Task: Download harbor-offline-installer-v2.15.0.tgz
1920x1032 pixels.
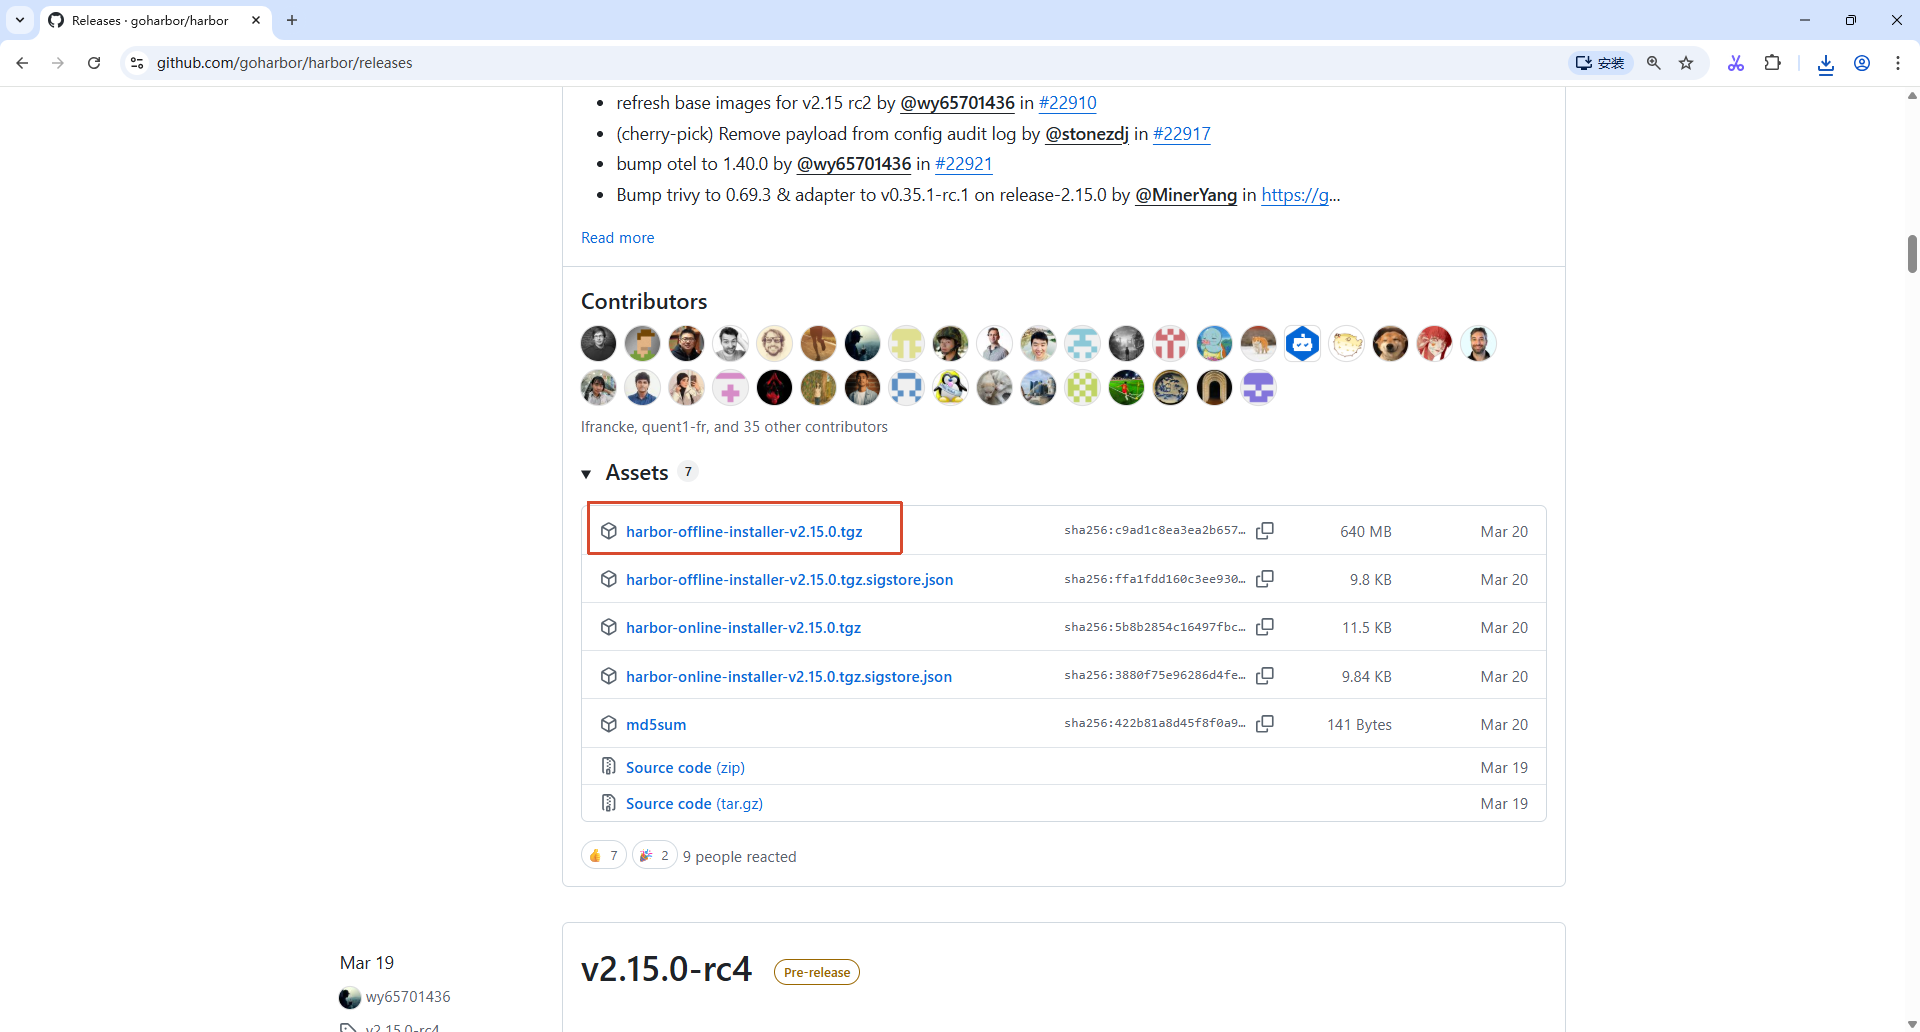Action: tap(744, 532)
